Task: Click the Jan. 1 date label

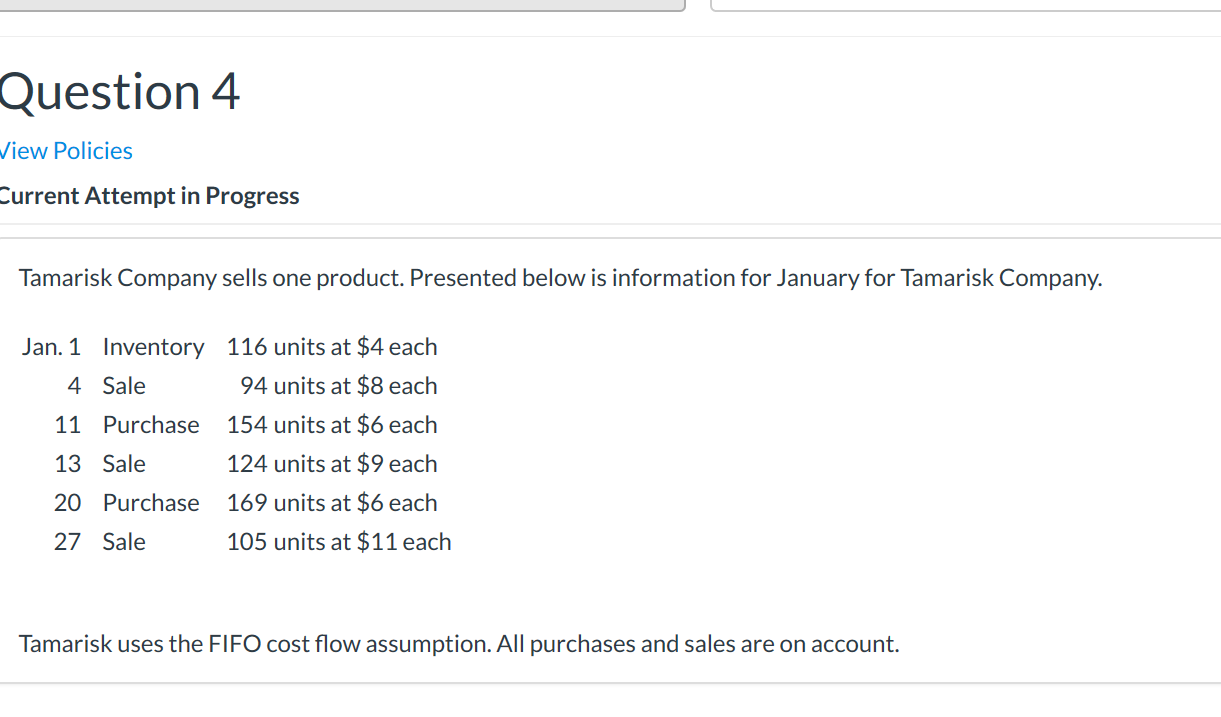Action: [51, 347]
